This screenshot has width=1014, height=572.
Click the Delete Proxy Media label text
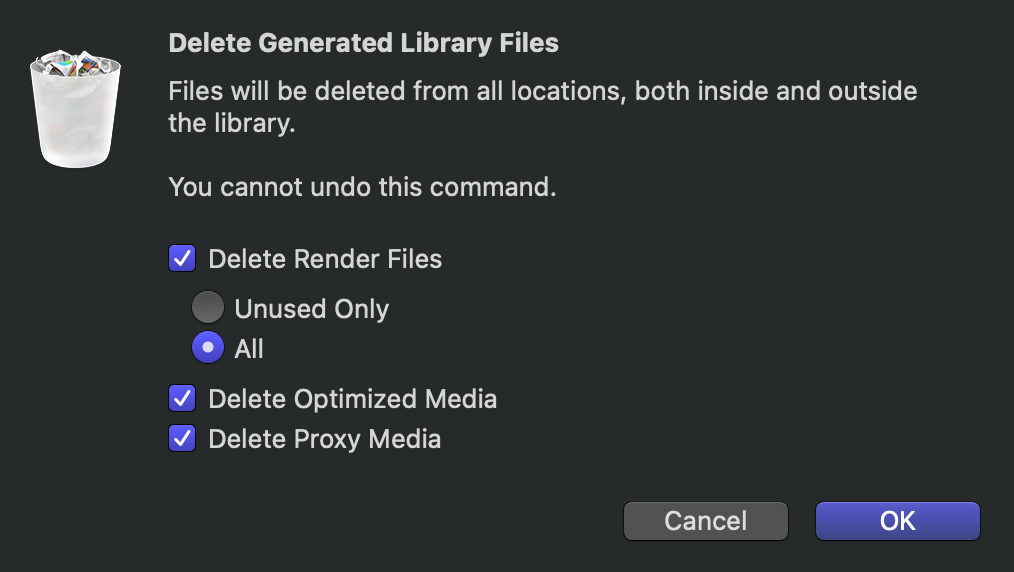coord(324,439)
